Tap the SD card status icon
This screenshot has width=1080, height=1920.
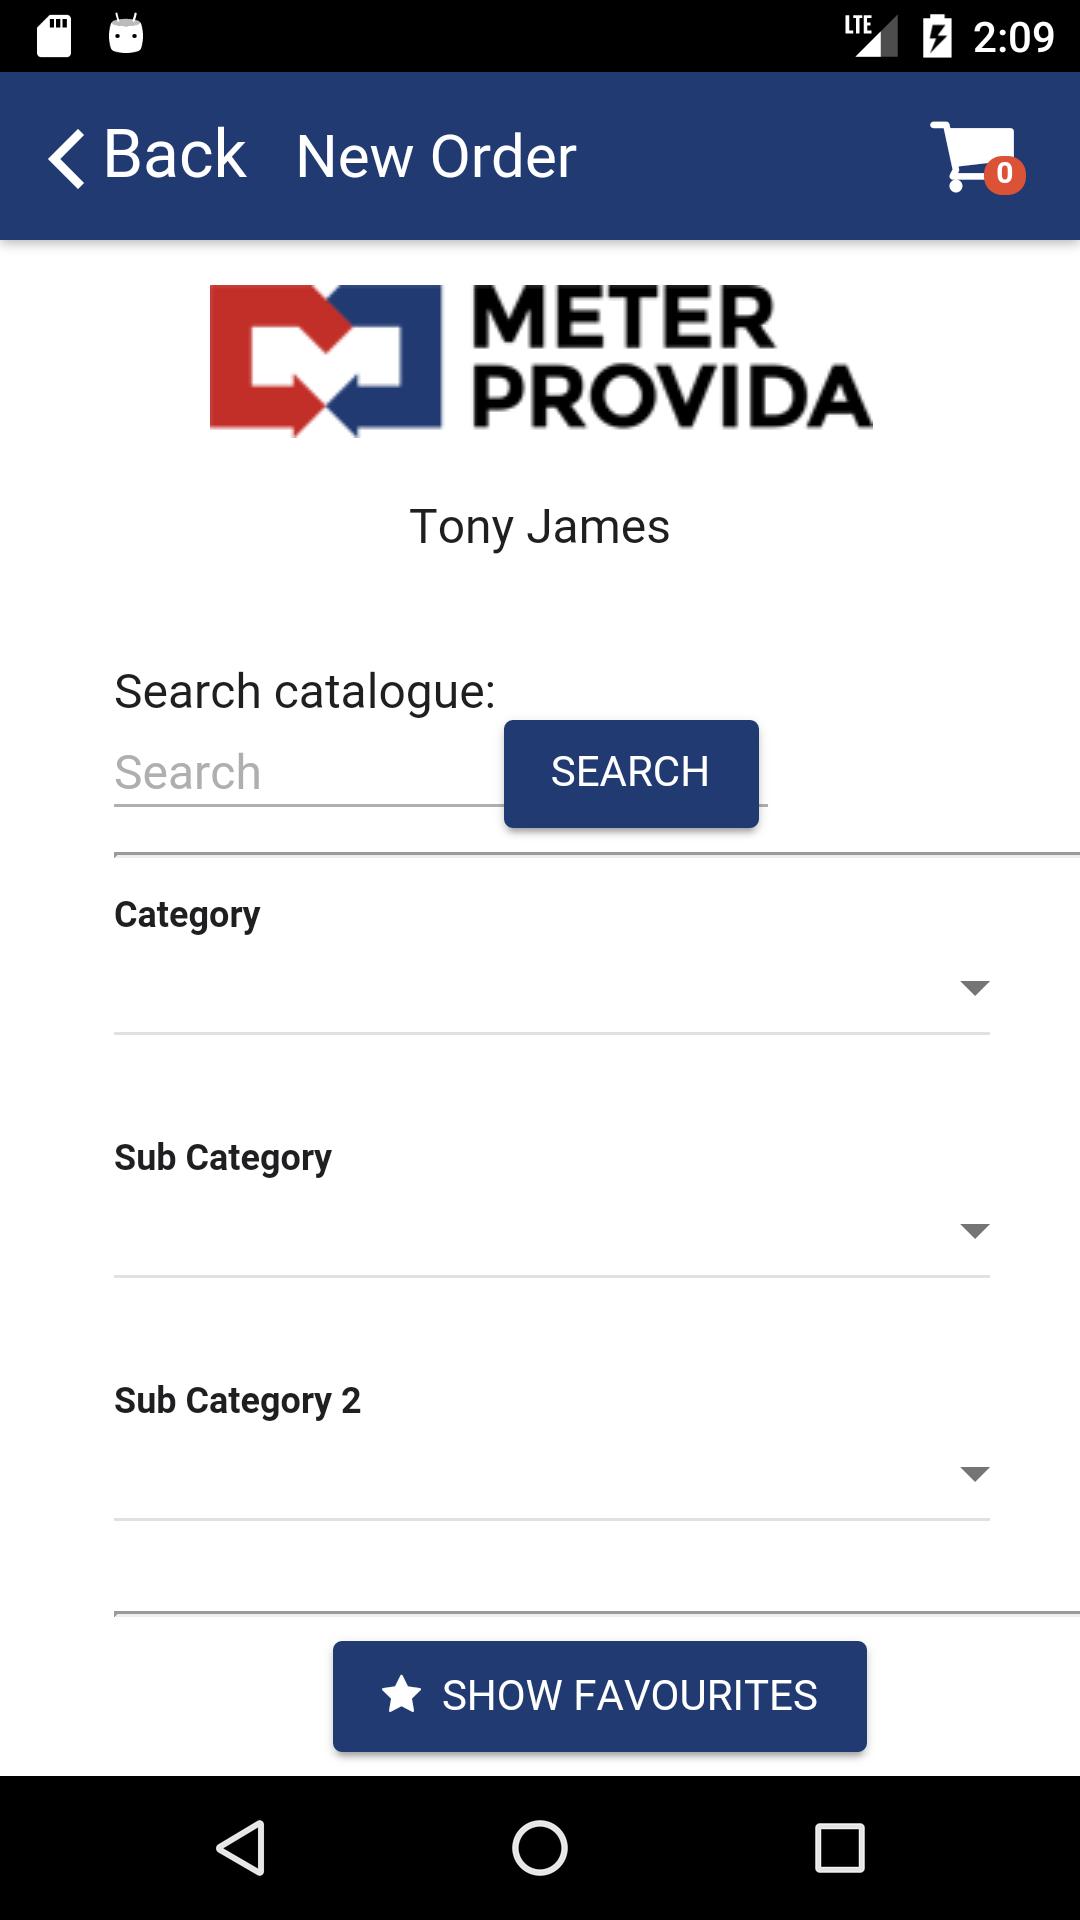[54, 36]
